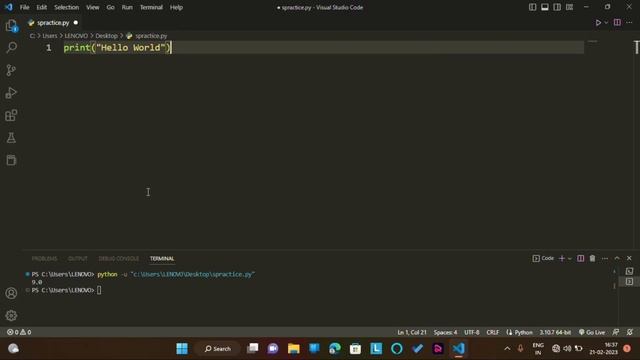The height and width of the screenshot is (360, 640).
Task: Open File Explorer from taskbar
Action: [293, 349]
